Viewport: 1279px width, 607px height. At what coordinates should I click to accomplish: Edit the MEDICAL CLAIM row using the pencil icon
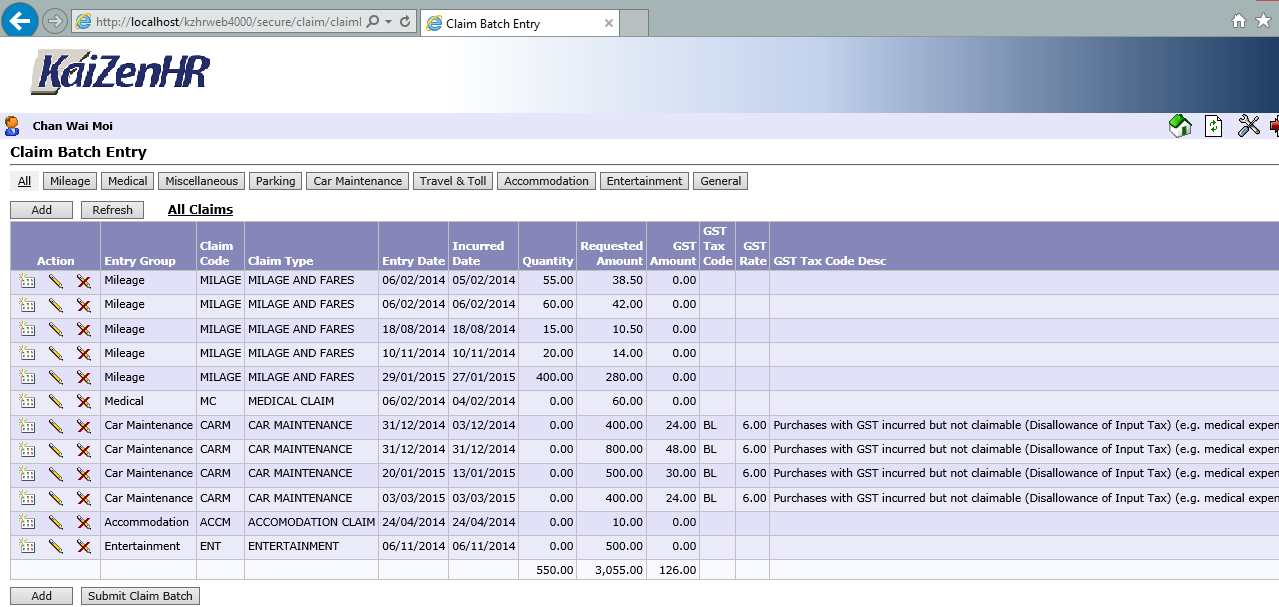tap(56, 401)
